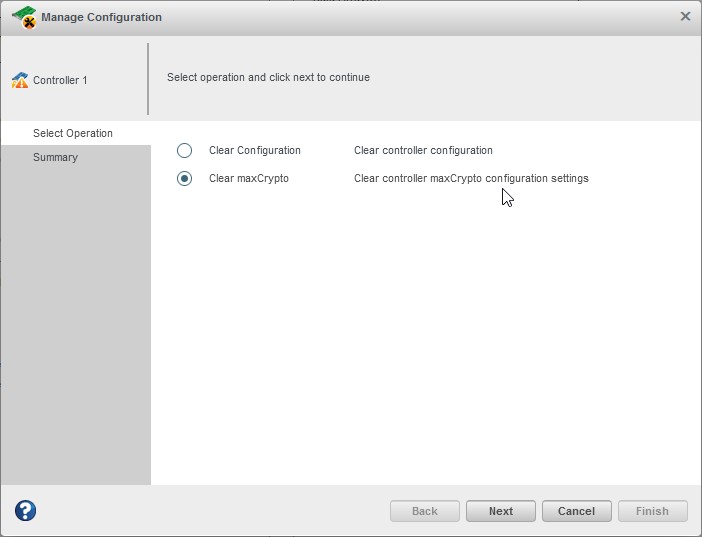Click the Back button
The image size is (702, 537).
(x=425, y=511)
